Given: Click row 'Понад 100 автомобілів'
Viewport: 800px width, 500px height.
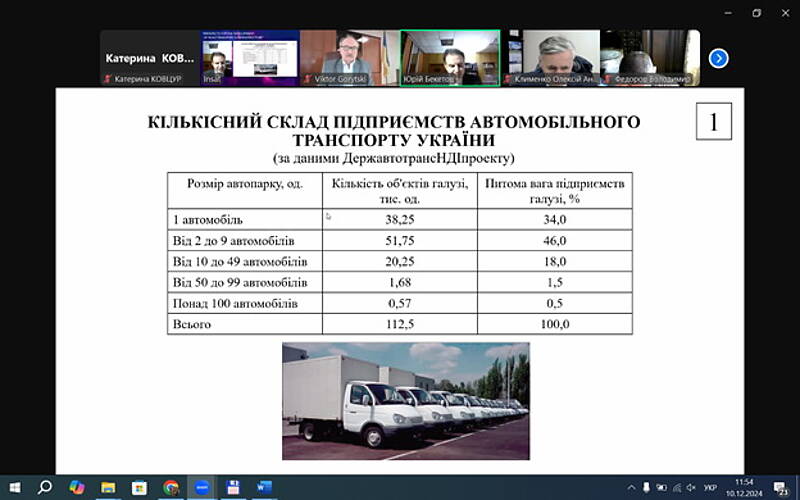Looking at the screenshot, I should point(235,304).
